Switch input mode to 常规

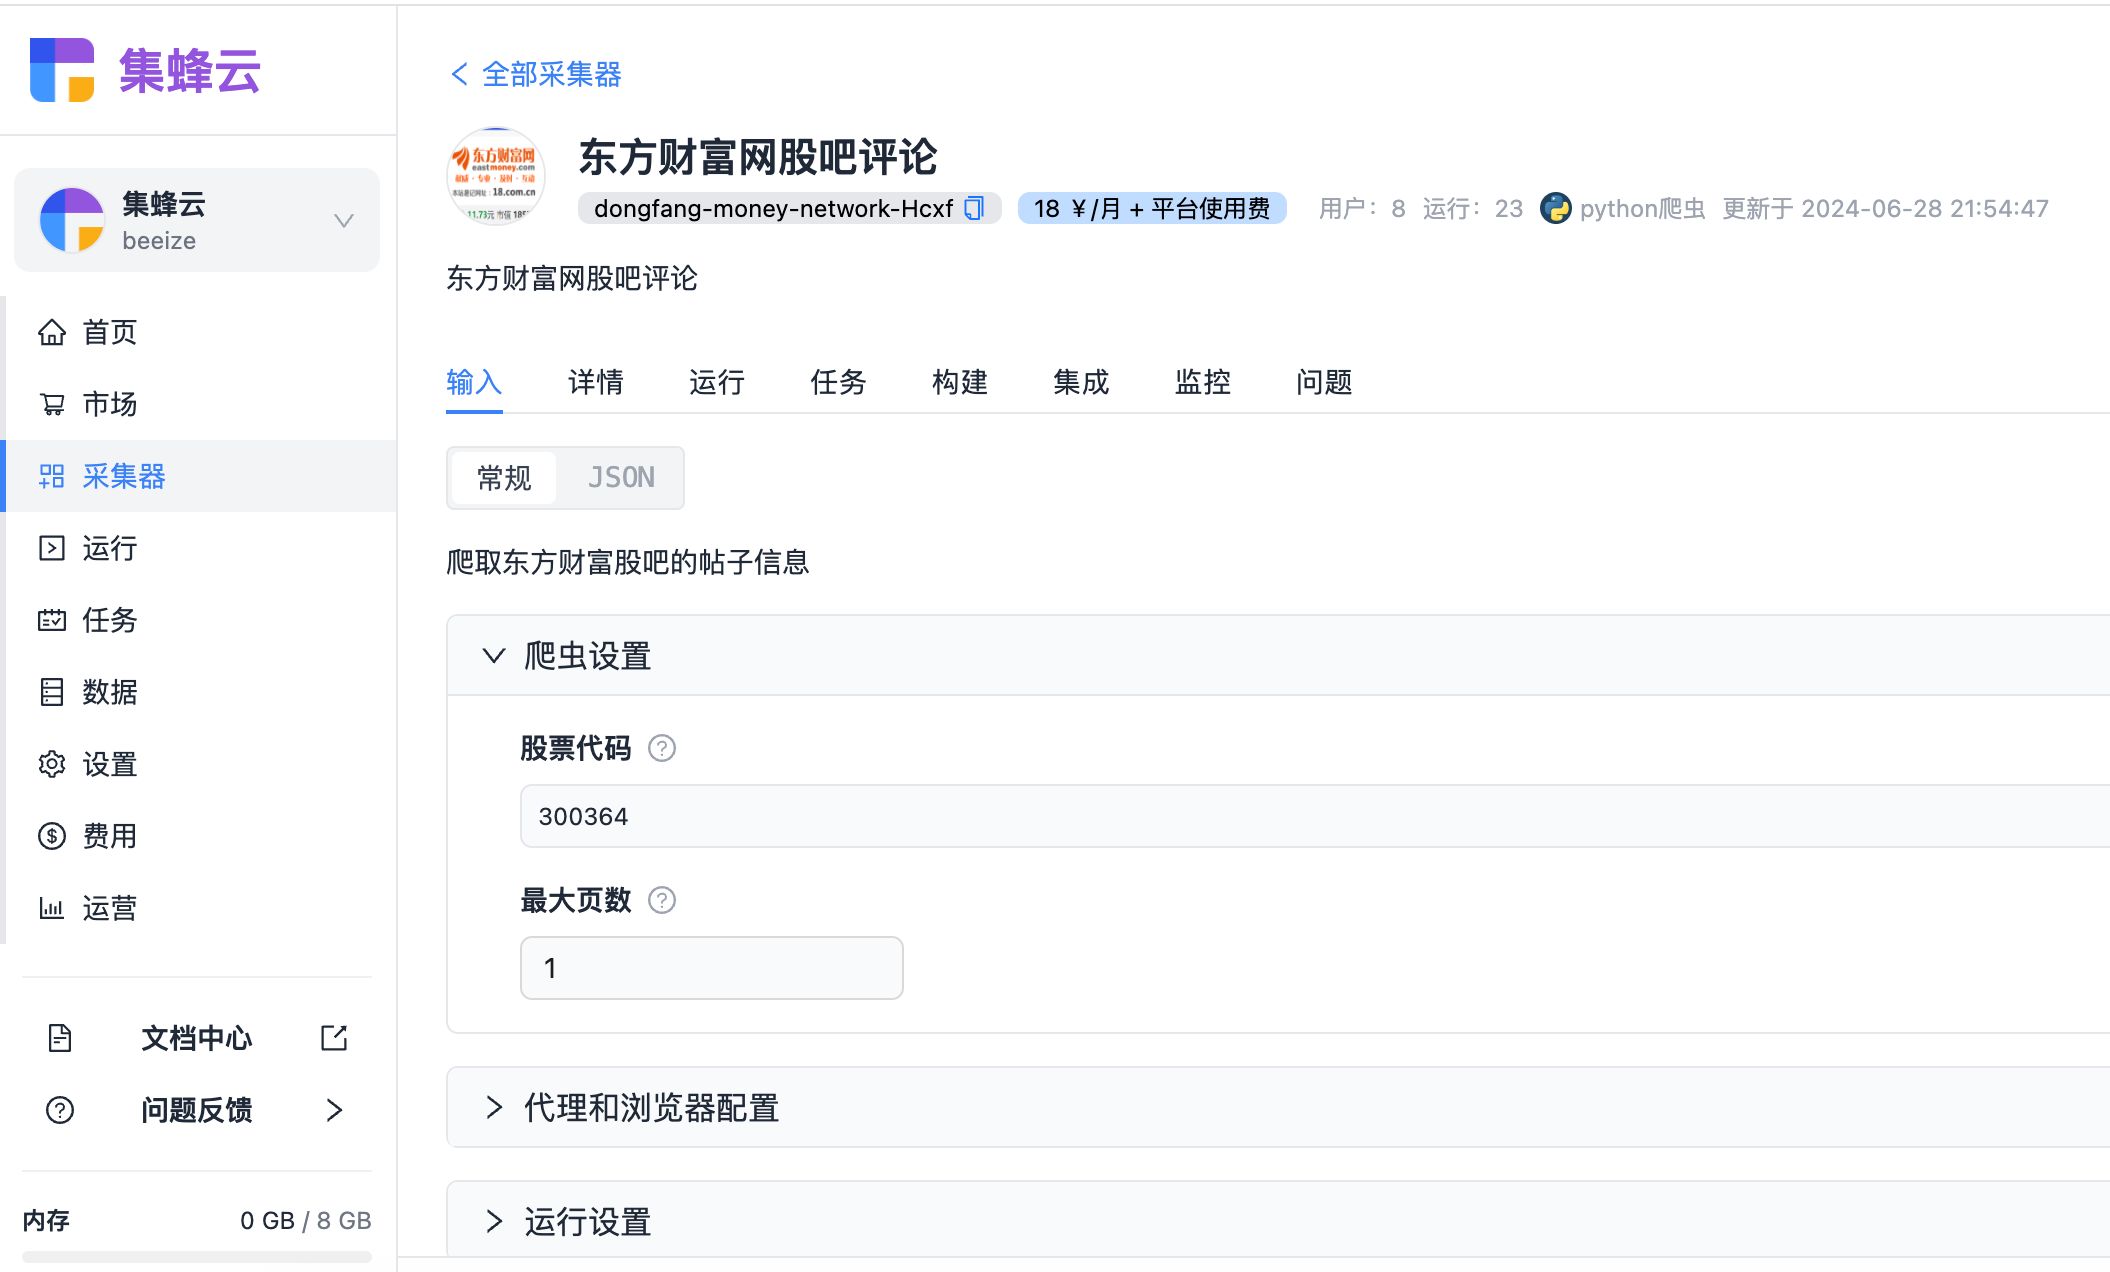coord(504,478)
